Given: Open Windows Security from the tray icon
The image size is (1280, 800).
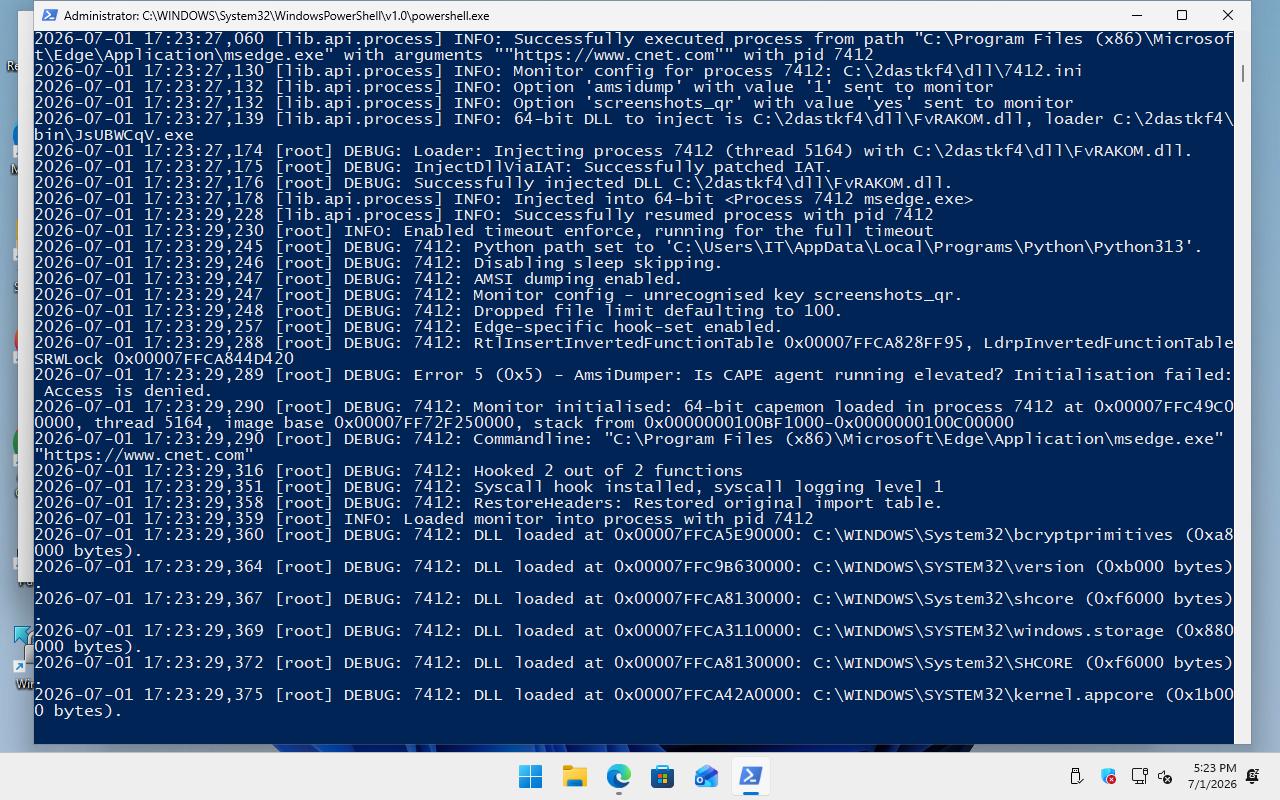Looking at the screenshot, I should click(1108, 776).
